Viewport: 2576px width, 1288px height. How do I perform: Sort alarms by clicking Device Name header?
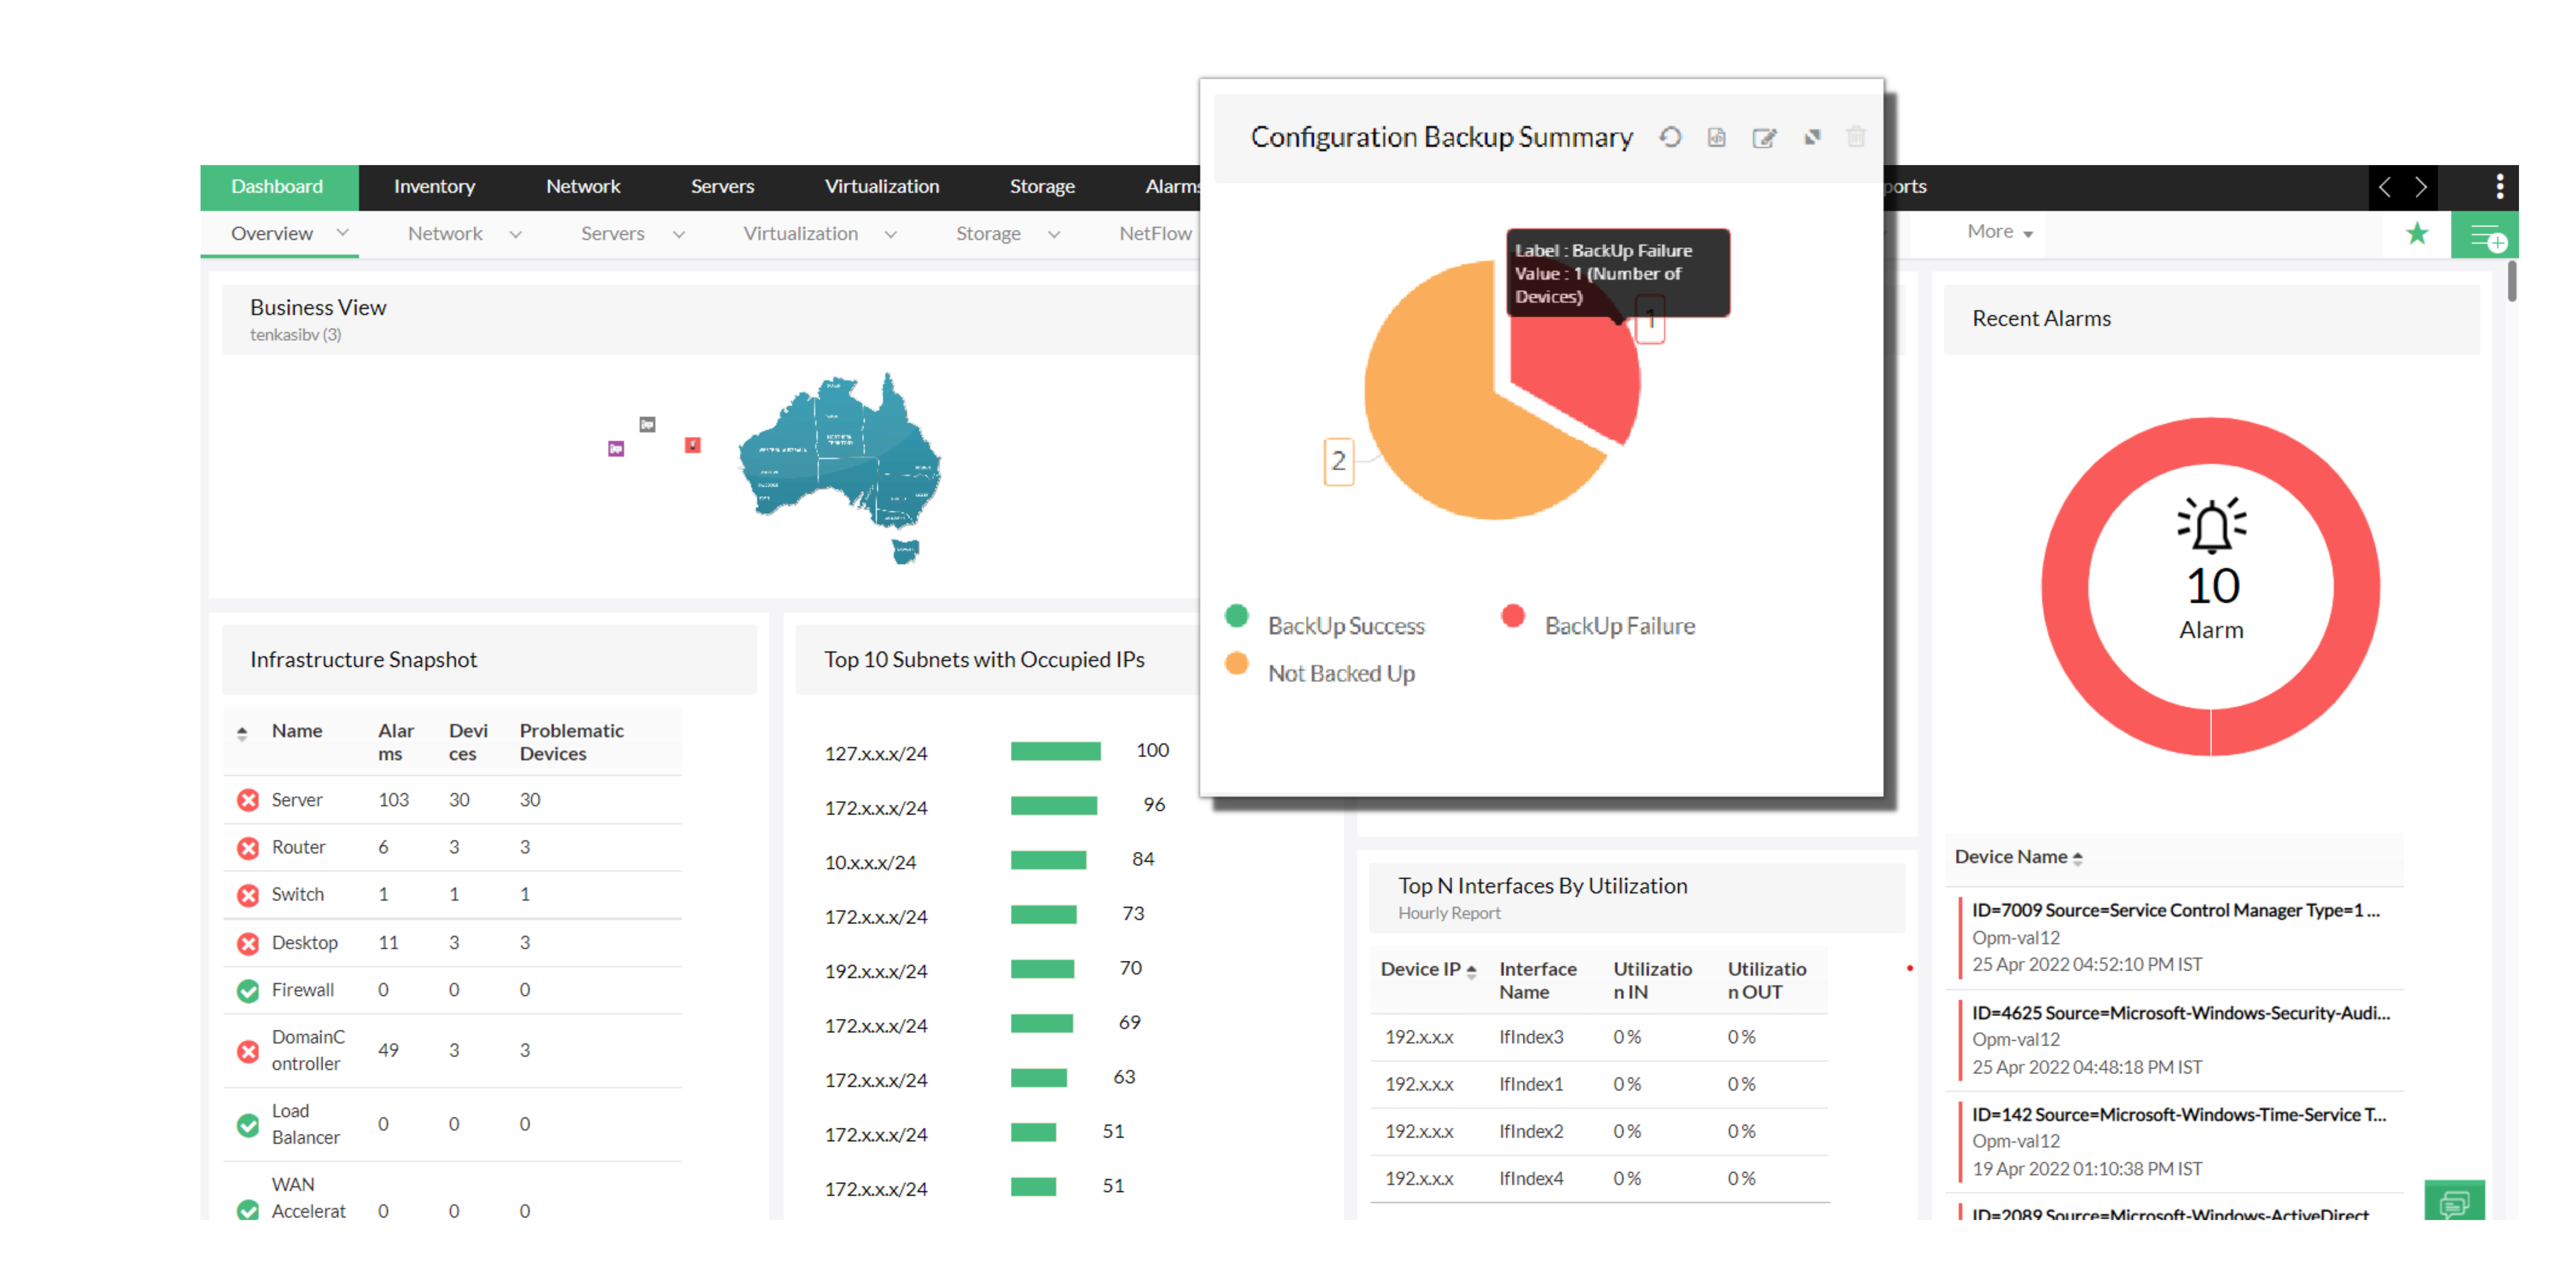coord(2018,857)
